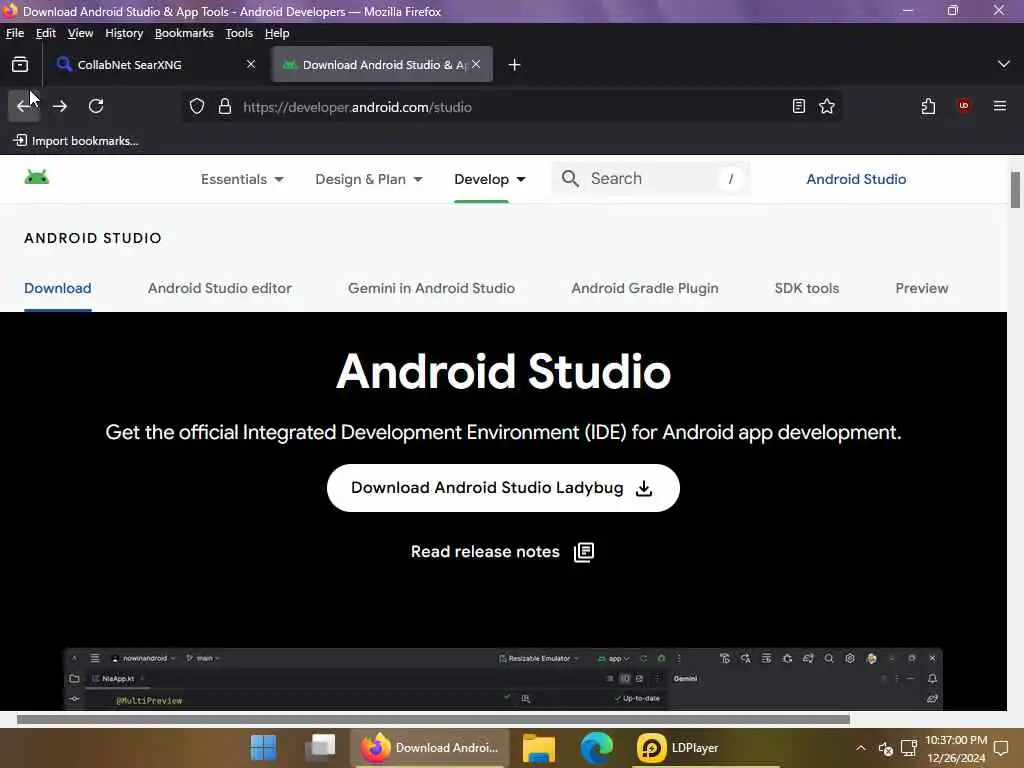1024x768 pixels.
Task: Open the SDK tools tab
Action: [807, 288]
